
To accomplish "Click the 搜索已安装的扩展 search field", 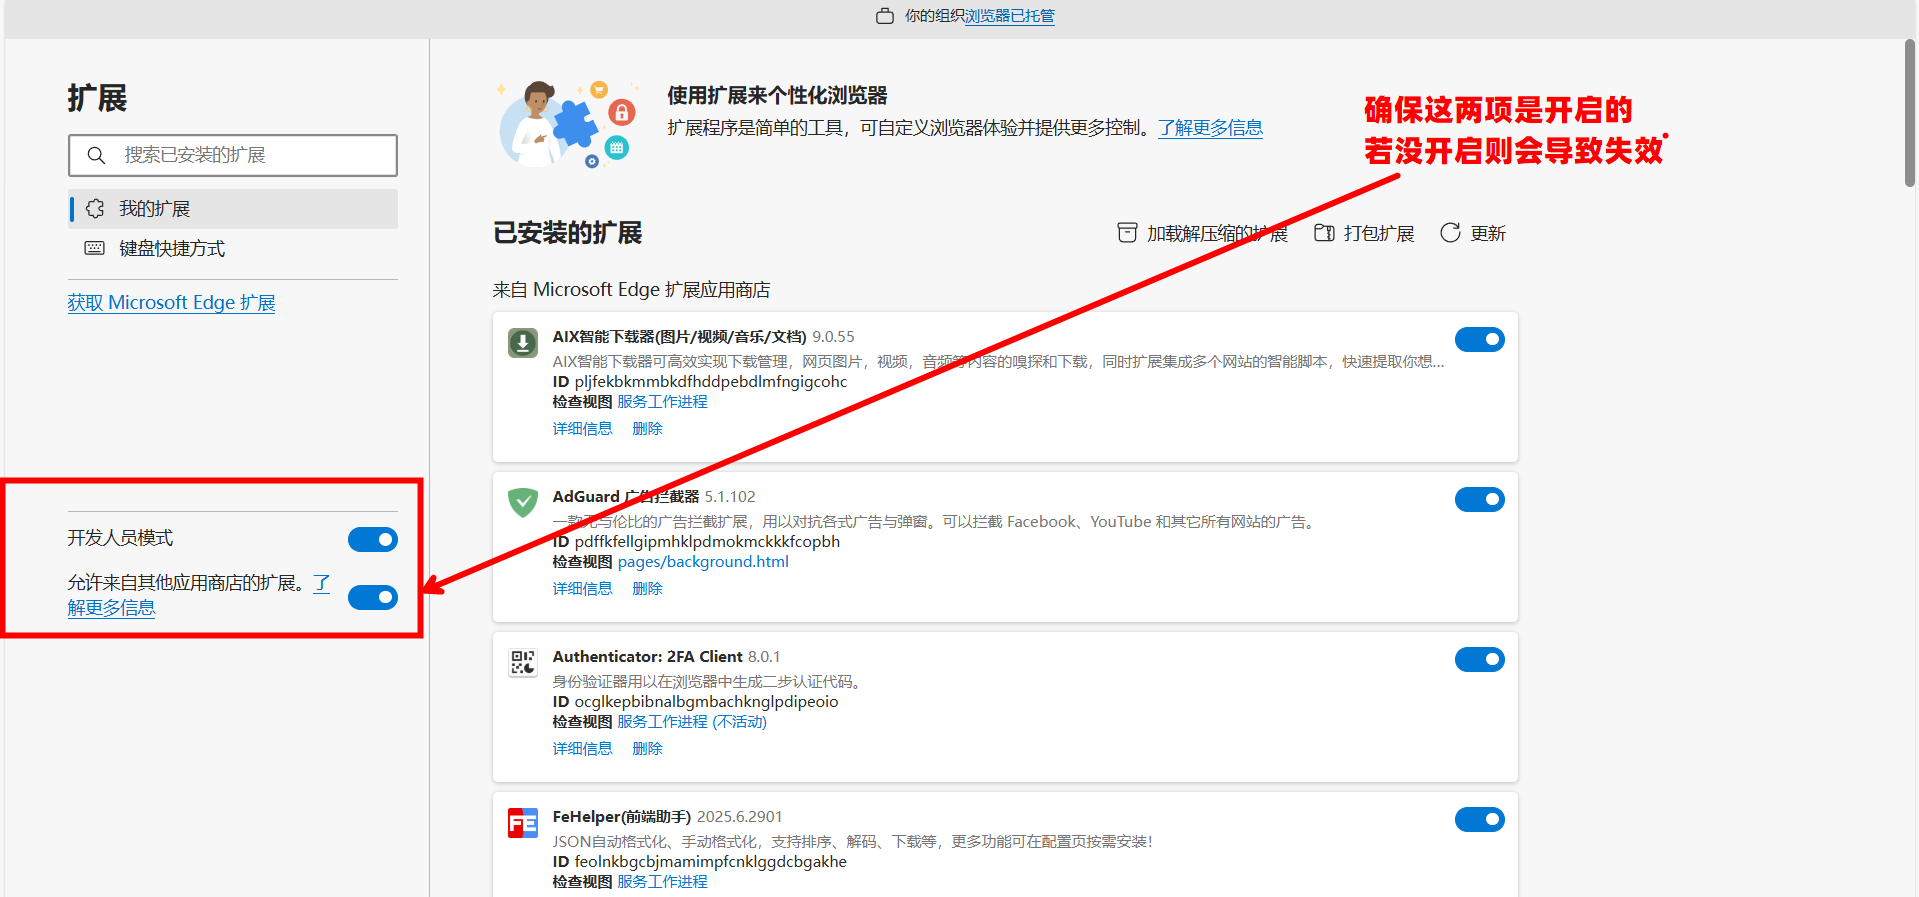I will click(x=250, y=155).
